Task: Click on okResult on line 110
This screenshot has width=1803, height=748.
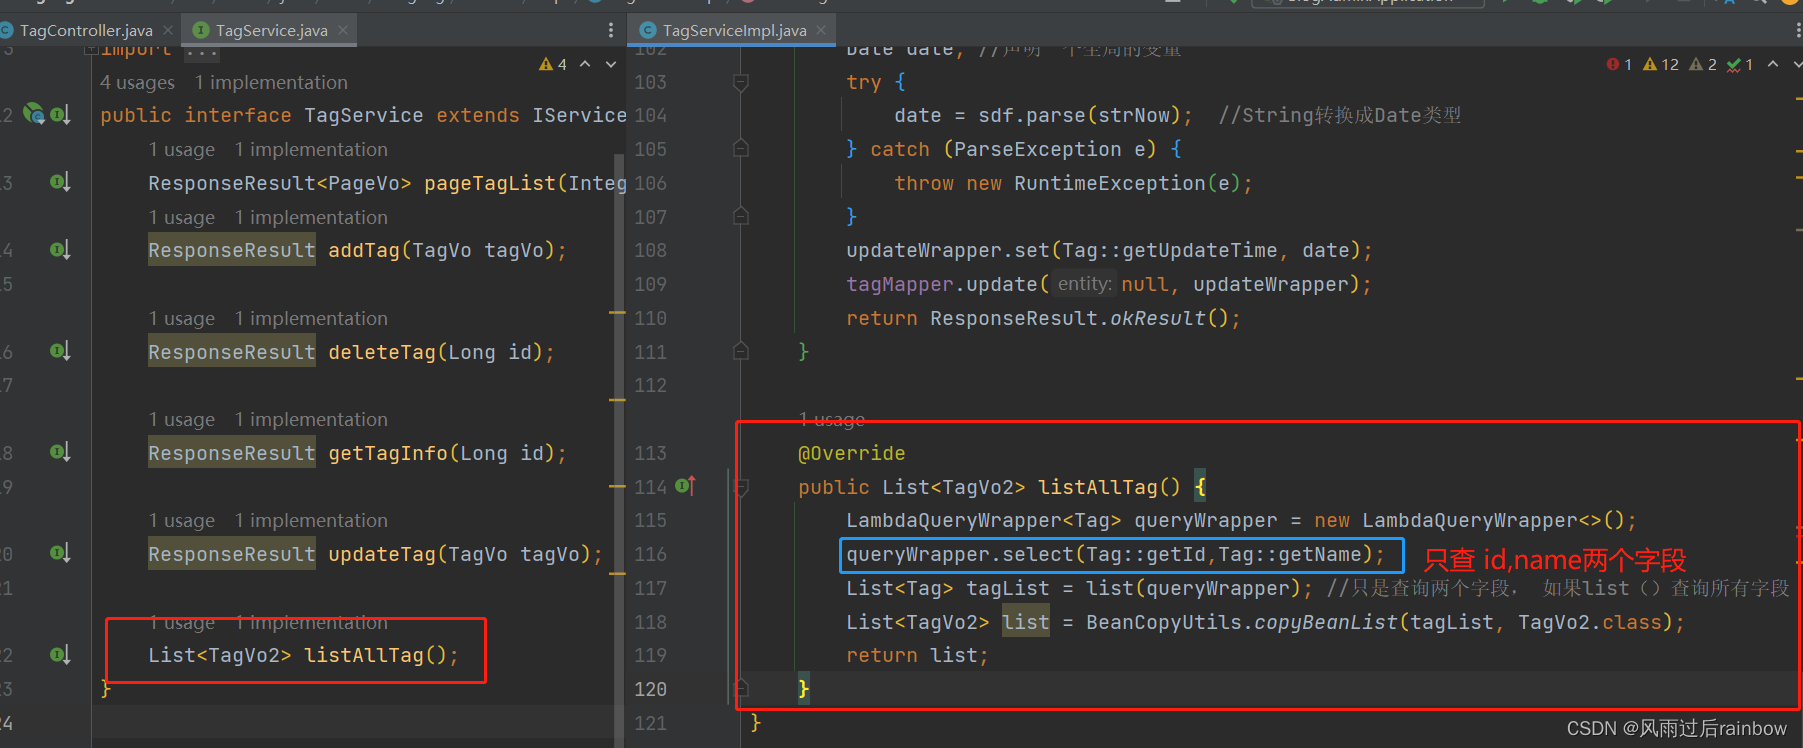Action: click(1158, 318)
